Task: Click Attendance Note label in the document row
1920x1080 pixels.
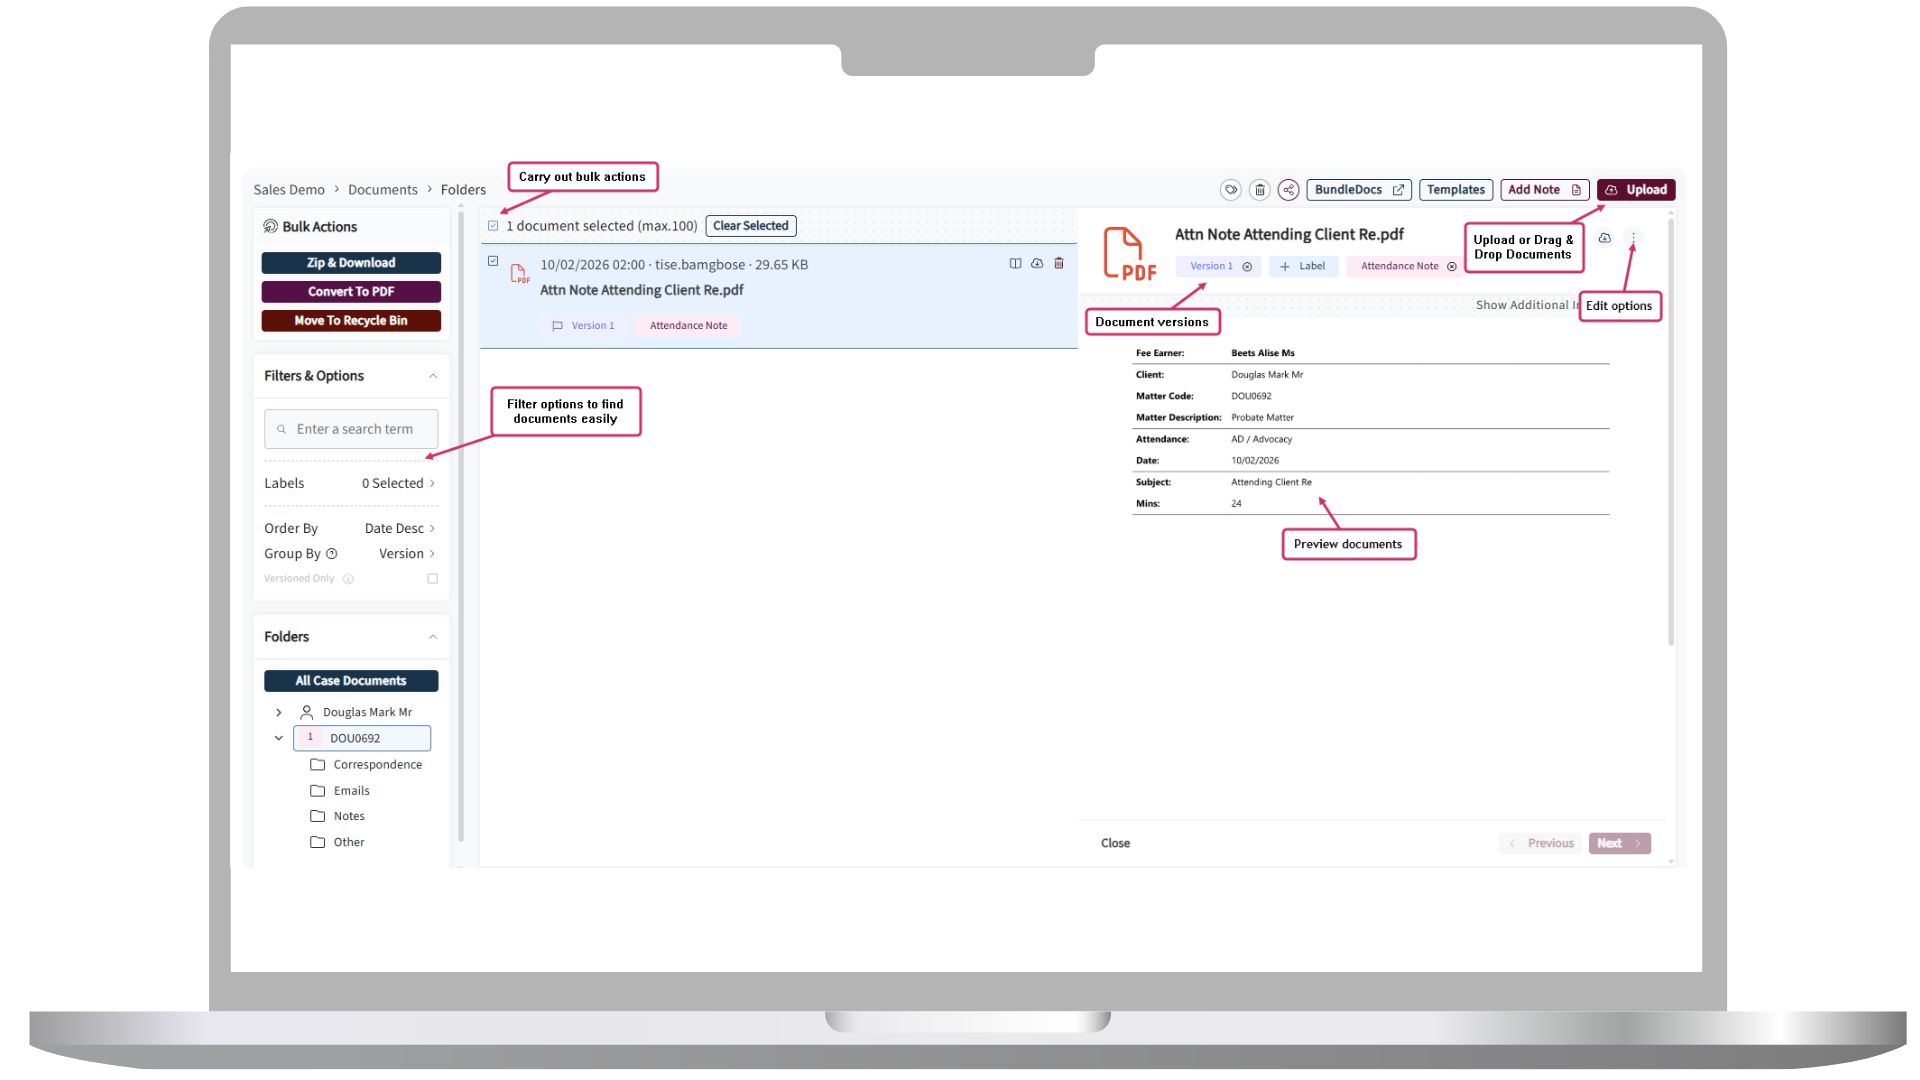Action: coord(689,326)
